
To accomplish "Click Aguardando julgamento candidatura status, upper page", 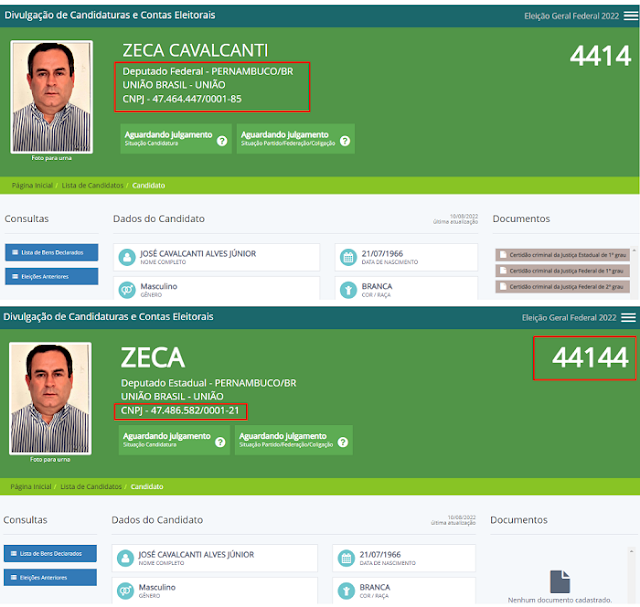I will pos(176,139).
